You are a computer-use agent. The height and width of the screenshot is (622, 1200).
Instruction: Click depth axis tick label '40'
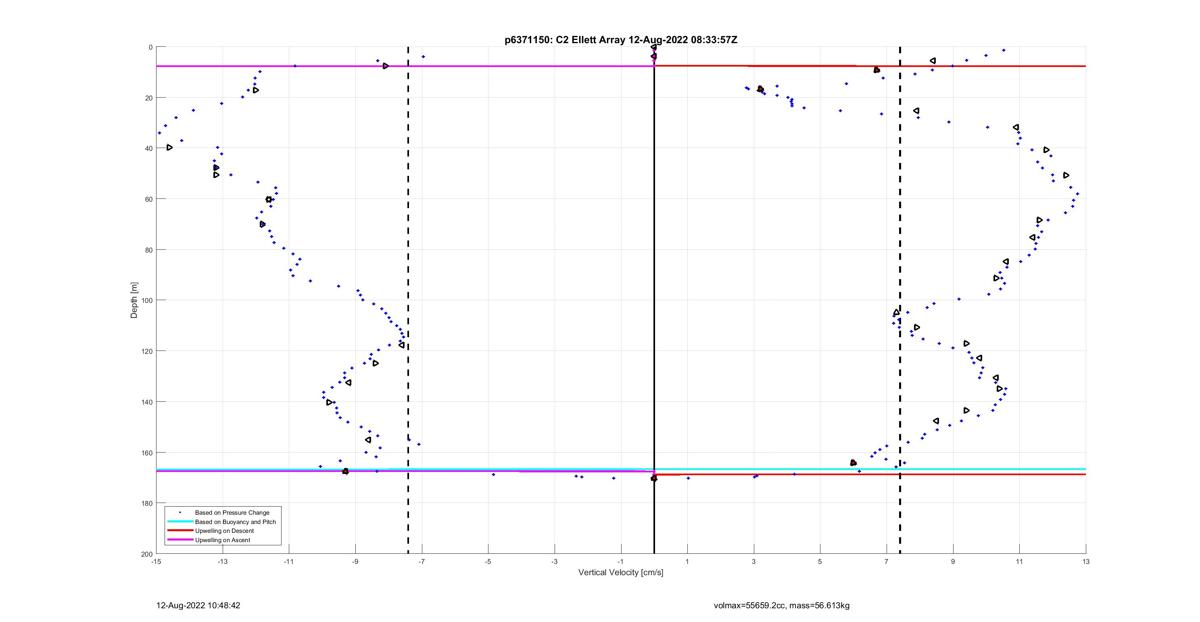[148, 148]
